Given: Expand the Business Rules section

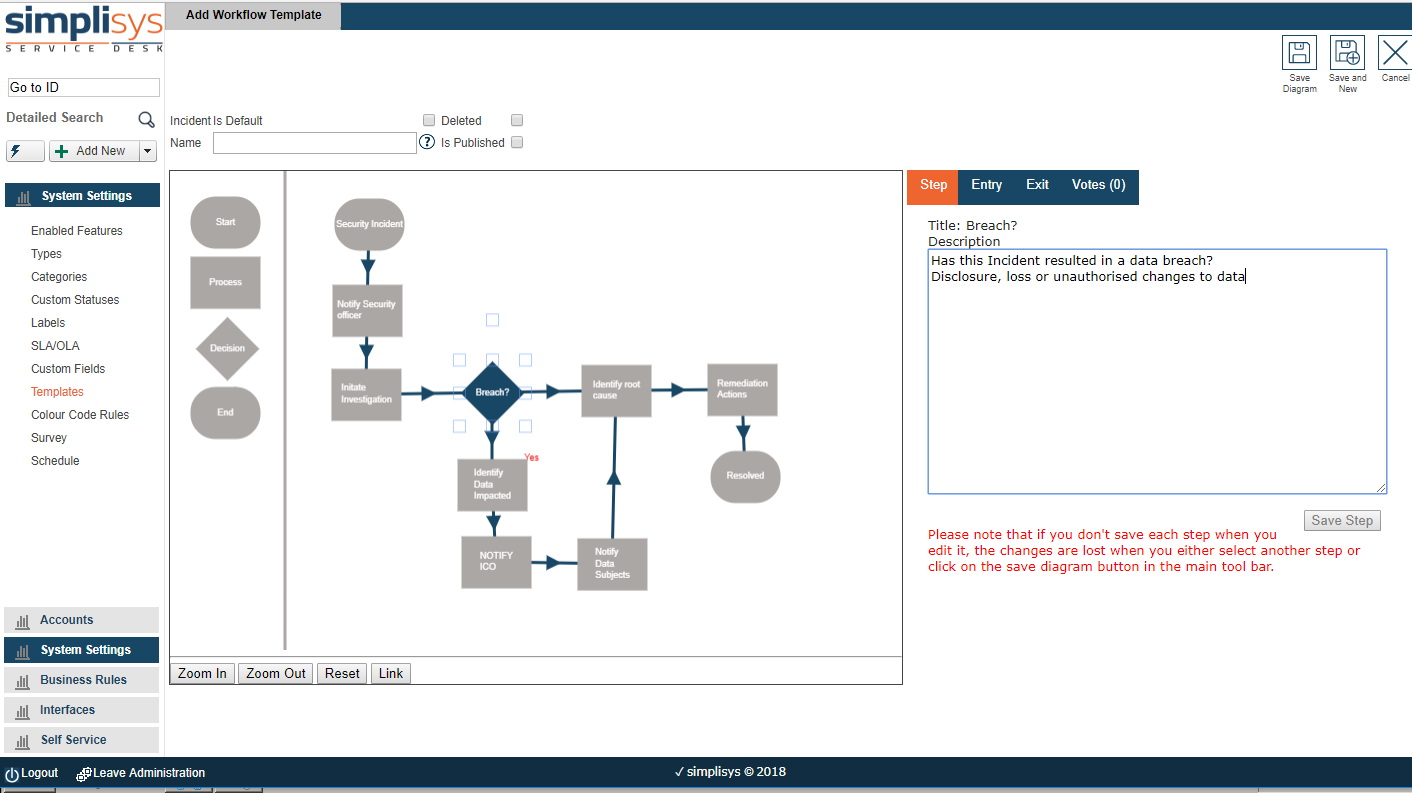Looking at the screenshot, I should (x=81, y=680).
